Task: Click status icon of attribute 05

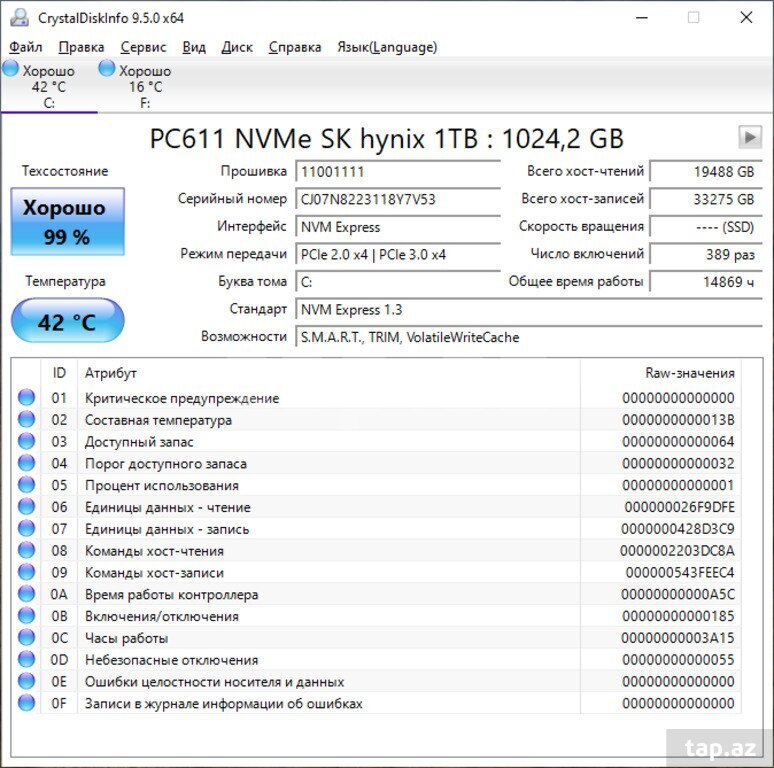Action: [x=27, y=485]
